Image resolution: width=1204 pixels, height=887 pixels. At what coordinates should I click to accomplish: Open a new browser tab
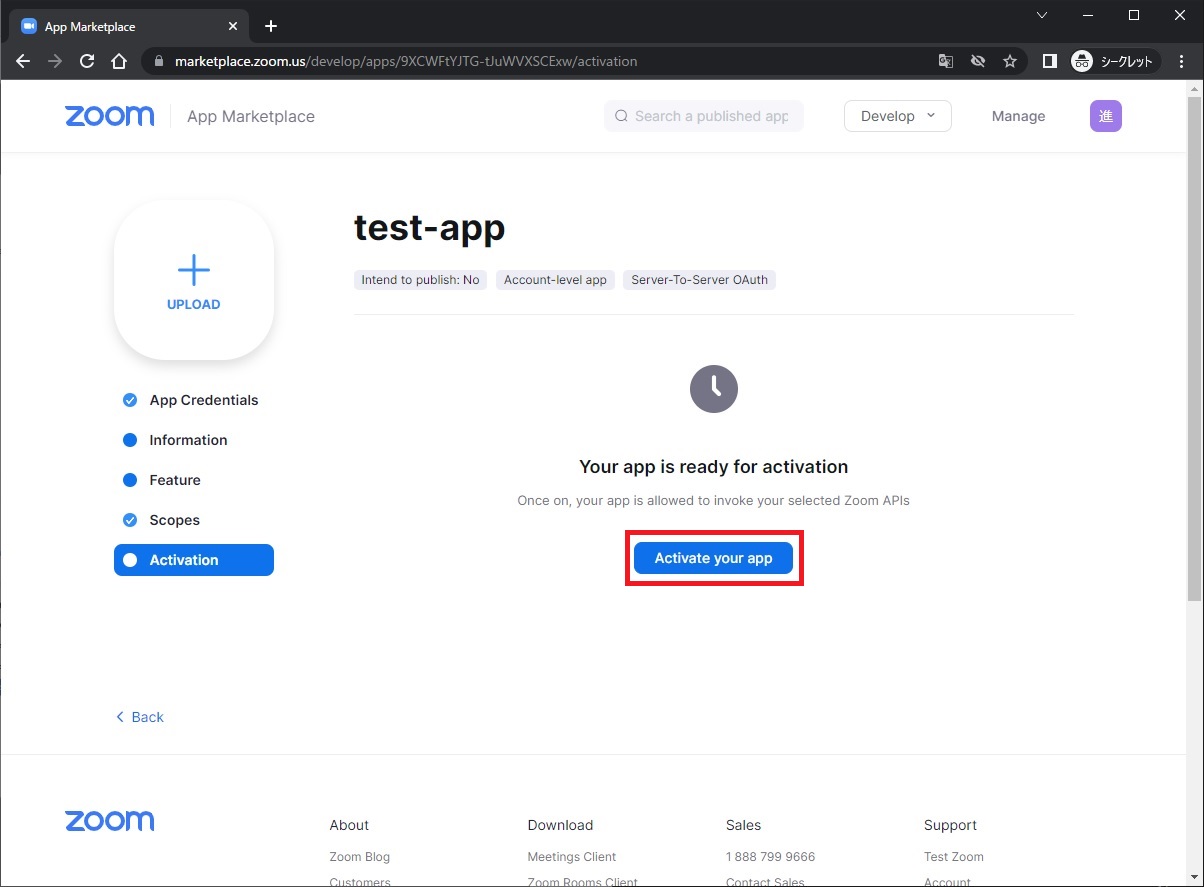click(271, 26)
